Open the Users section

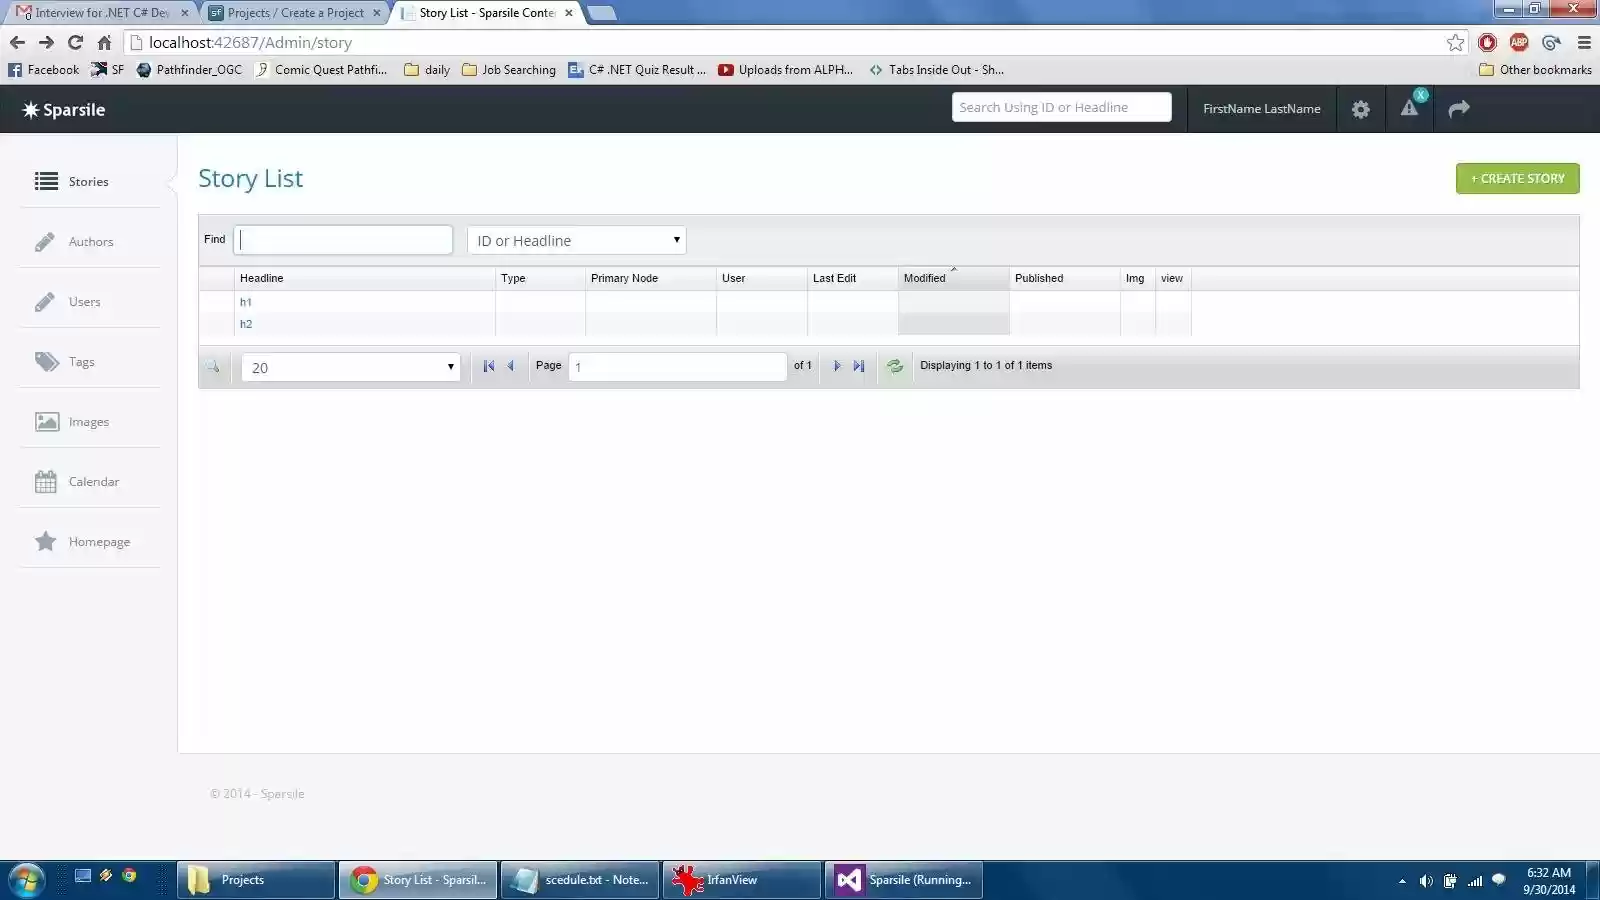click(84, 301)
